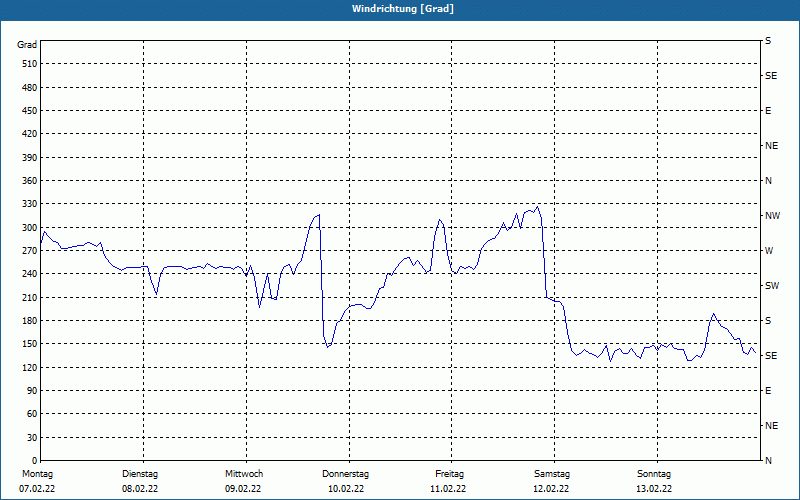800x500 pixels.
Task: Select the 'Samstag' day label
Action: [552, 474]
